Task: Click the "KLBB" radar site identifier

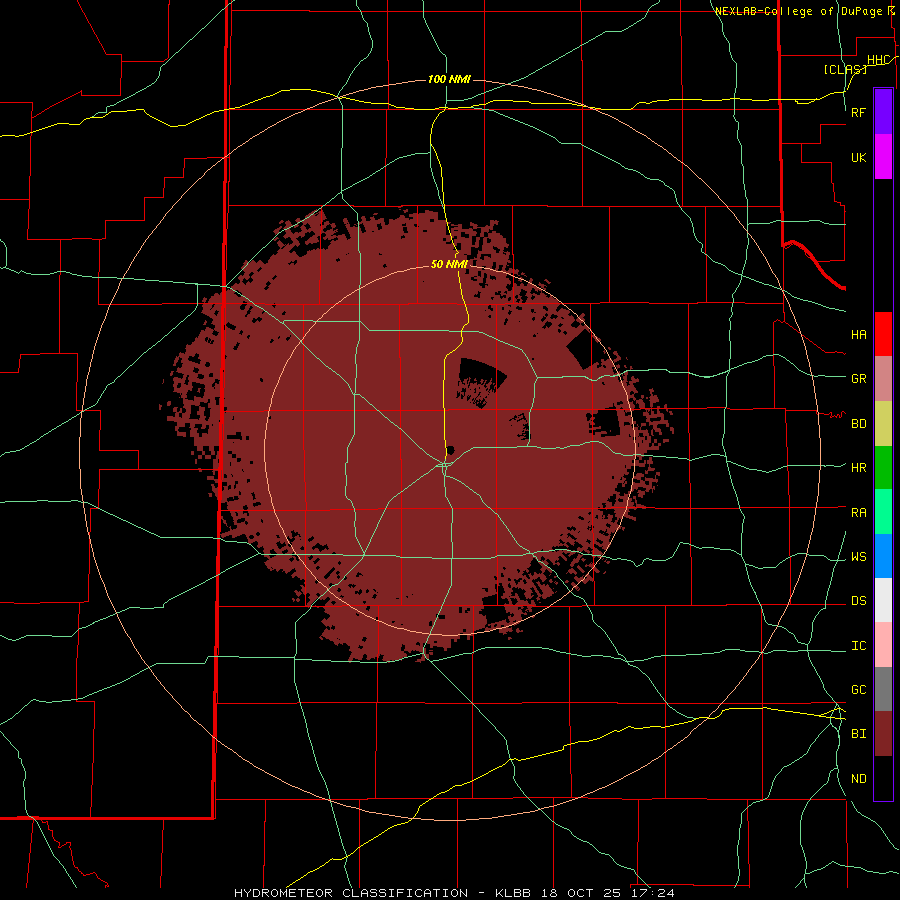Action: click(513, 893)
